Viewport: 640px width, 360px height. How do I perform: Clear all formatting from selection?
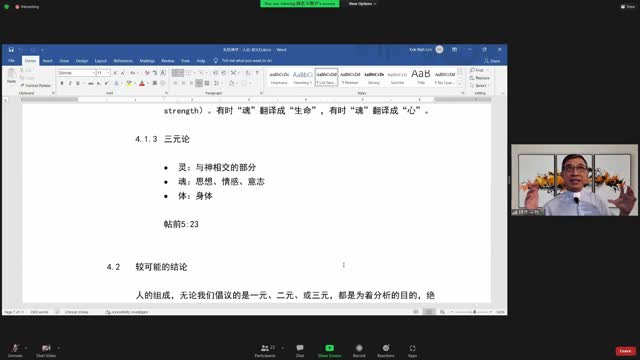click(x=147, y=73)
